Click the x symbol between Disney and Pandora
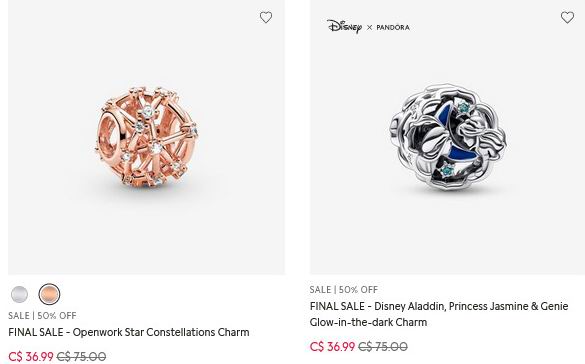 click(369, 28)
